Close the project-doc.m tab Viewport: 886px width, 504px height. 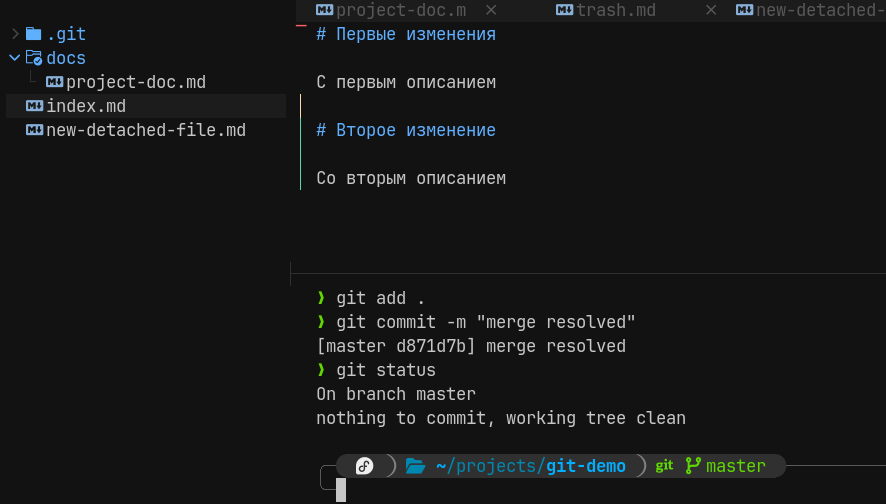[491, 10]
